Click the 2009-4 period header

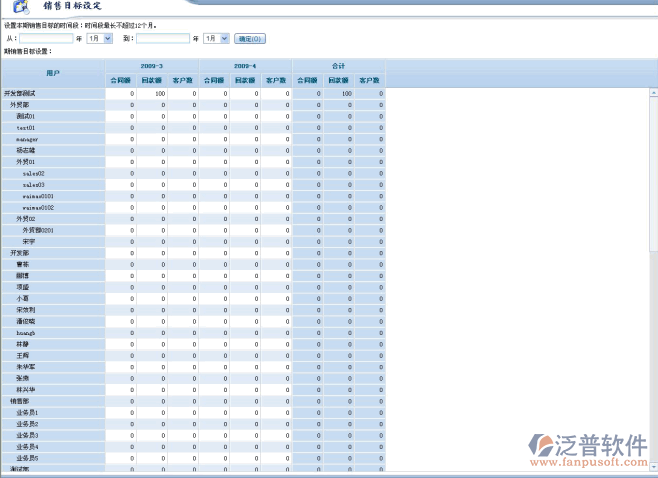(245, 66)
